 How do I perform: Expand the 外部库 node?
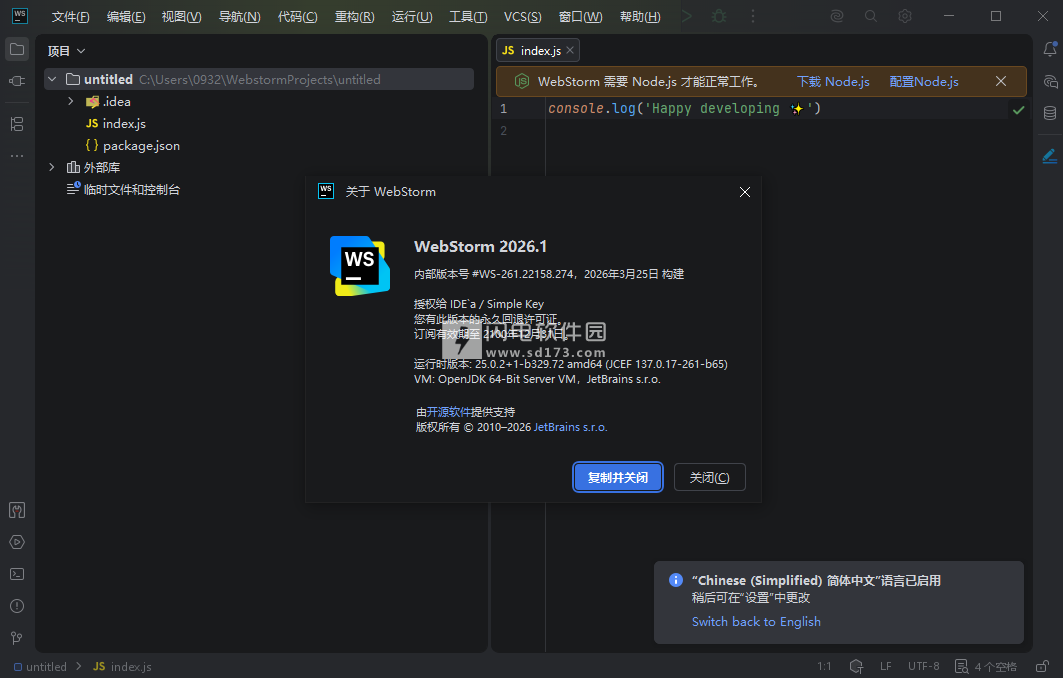[52, 167]
